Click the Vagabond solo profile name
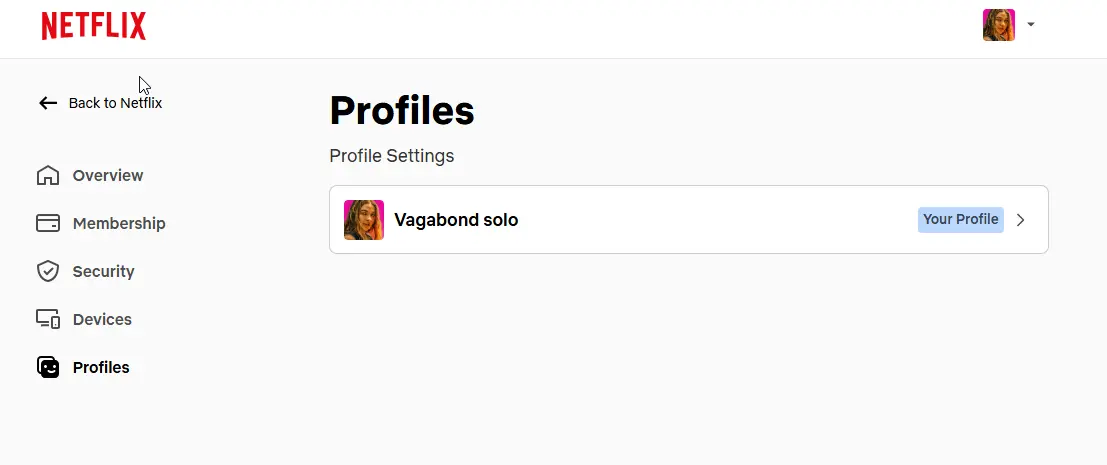This screenshot has width=1107, height=465. 456,220
